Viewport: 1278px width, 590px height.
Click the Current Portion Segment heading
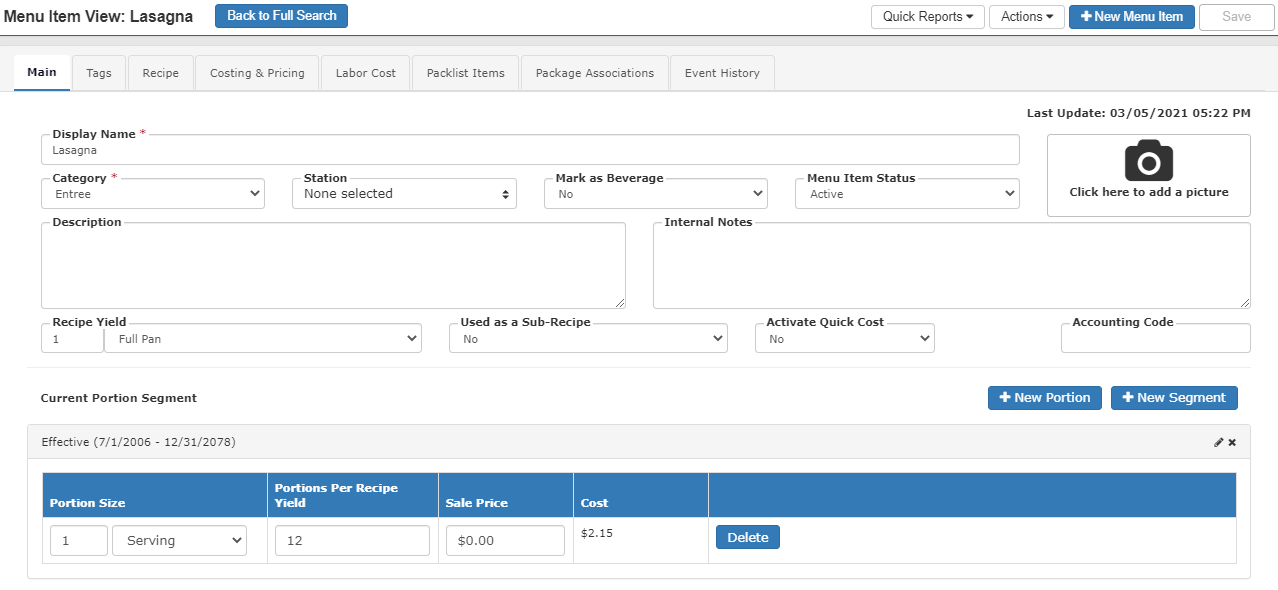tap(119, 398)
